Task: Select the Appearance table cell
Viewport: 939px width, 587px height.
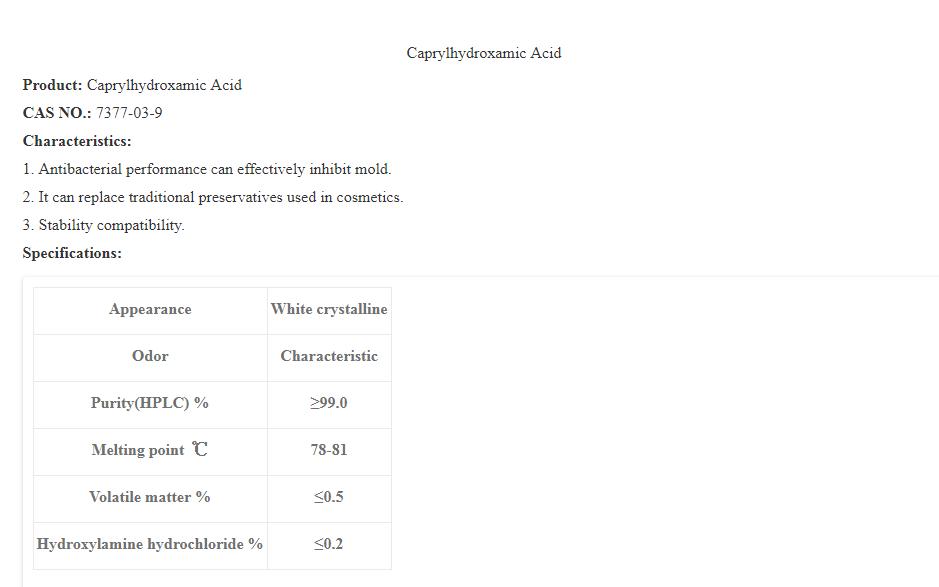Action: tap(150, 310)
